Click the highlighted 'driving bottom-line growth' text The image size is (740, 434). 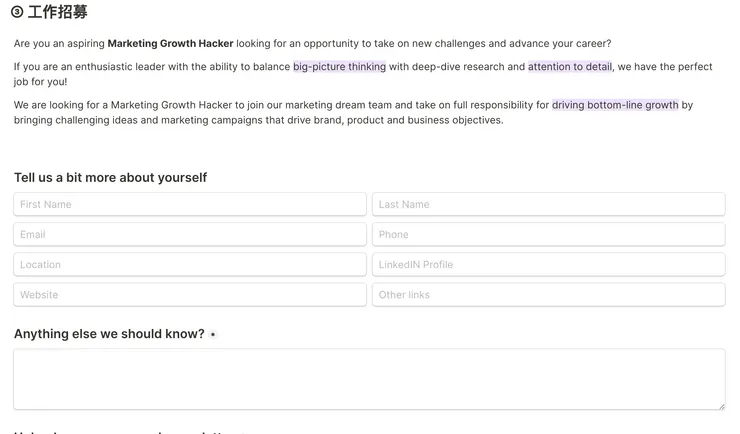click(615, 105)
